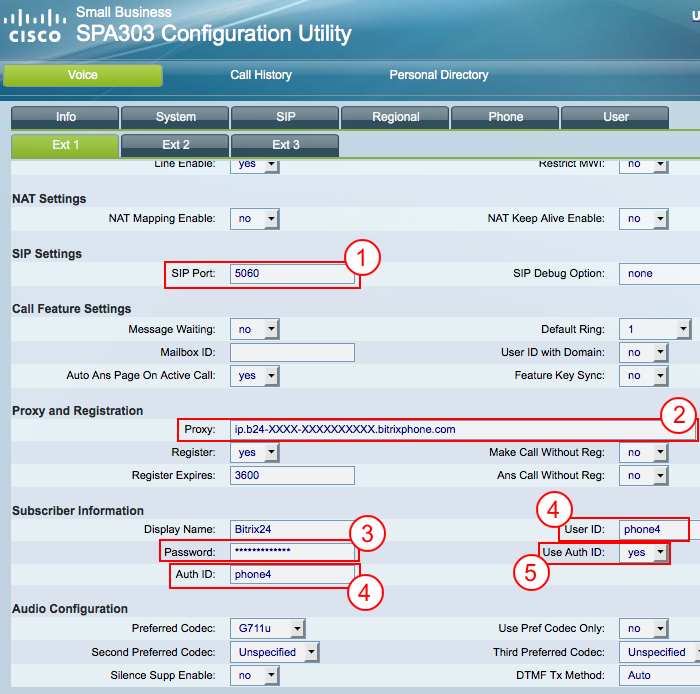The height and width of the screenshot is (694, 700).
Task: Open the SIP Debug Option dropdown
Action: coord(659,274)
